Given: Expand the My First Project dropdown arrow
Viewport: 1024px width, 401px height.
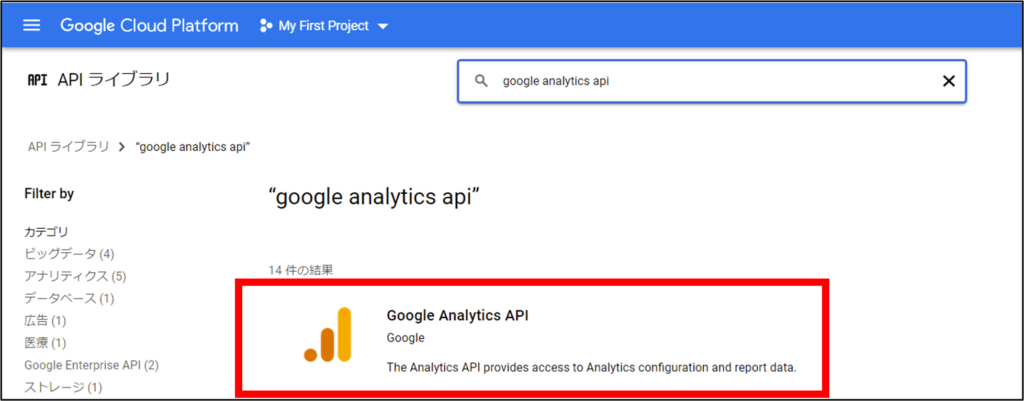Looking at the screenshot, I should click(383, 26).
